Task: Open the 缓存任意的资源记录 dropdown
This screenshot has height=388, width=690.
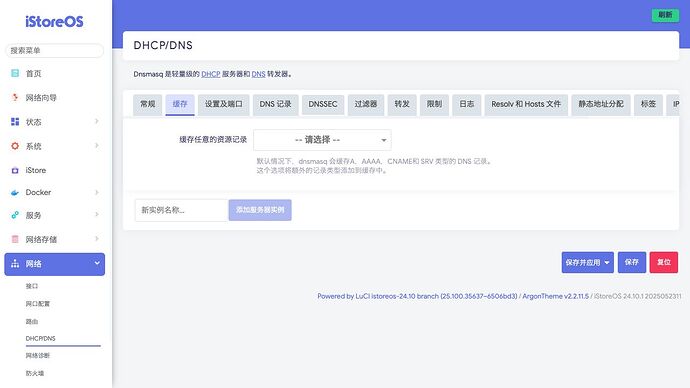Action: coord(322,140)
